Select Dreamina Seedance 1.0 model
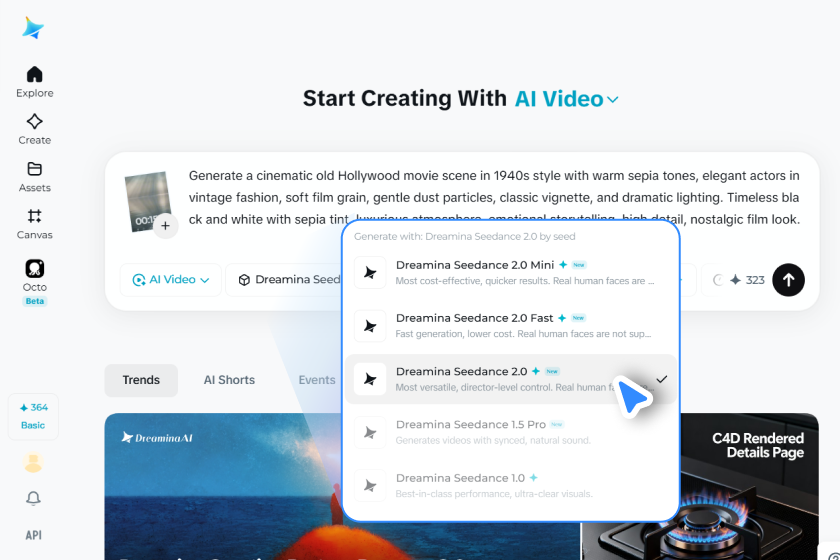Viewport: 840px width, 560px height. point(511,485)
